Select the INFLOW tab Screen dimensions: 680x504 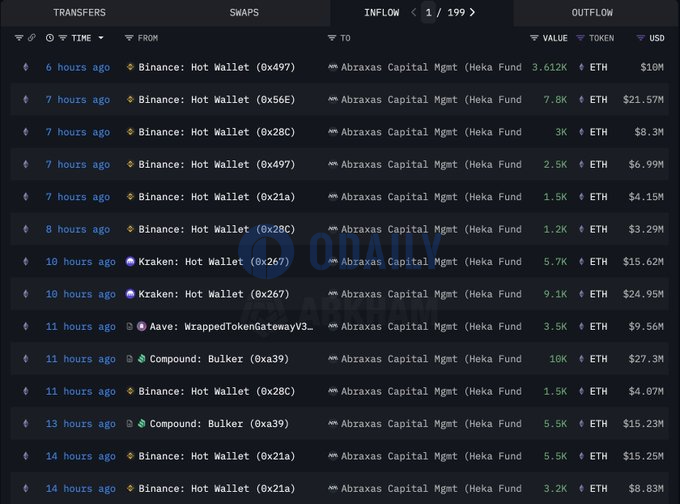point(382,13)
